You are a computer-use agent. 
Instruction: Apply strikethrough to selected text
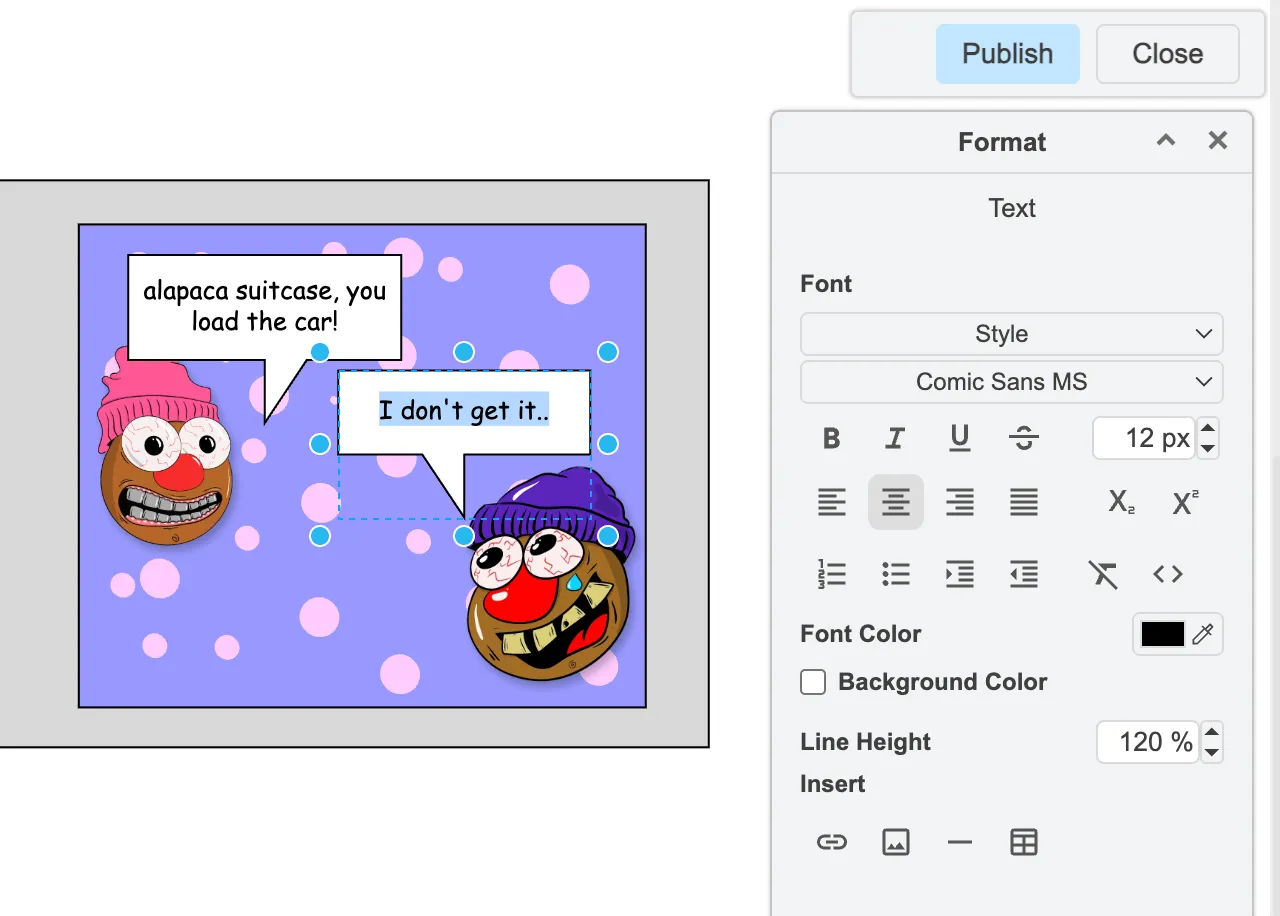tap(1023, 438)
